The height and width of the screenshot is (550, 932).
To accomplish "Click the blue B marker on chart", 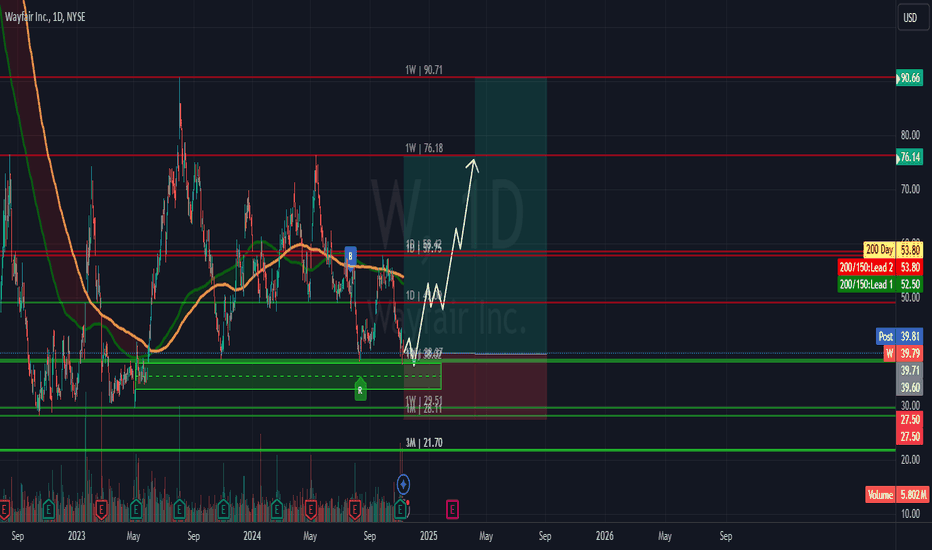I will click(x=350, y=256).
